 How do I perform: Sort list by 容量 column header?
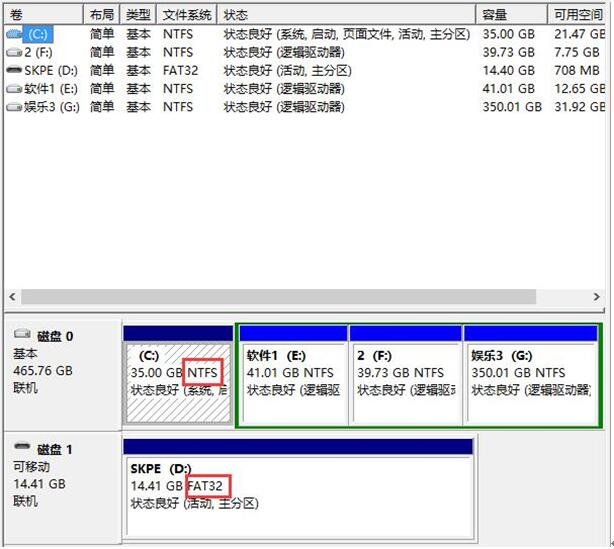pyautogui.click(x=511, y=15)
